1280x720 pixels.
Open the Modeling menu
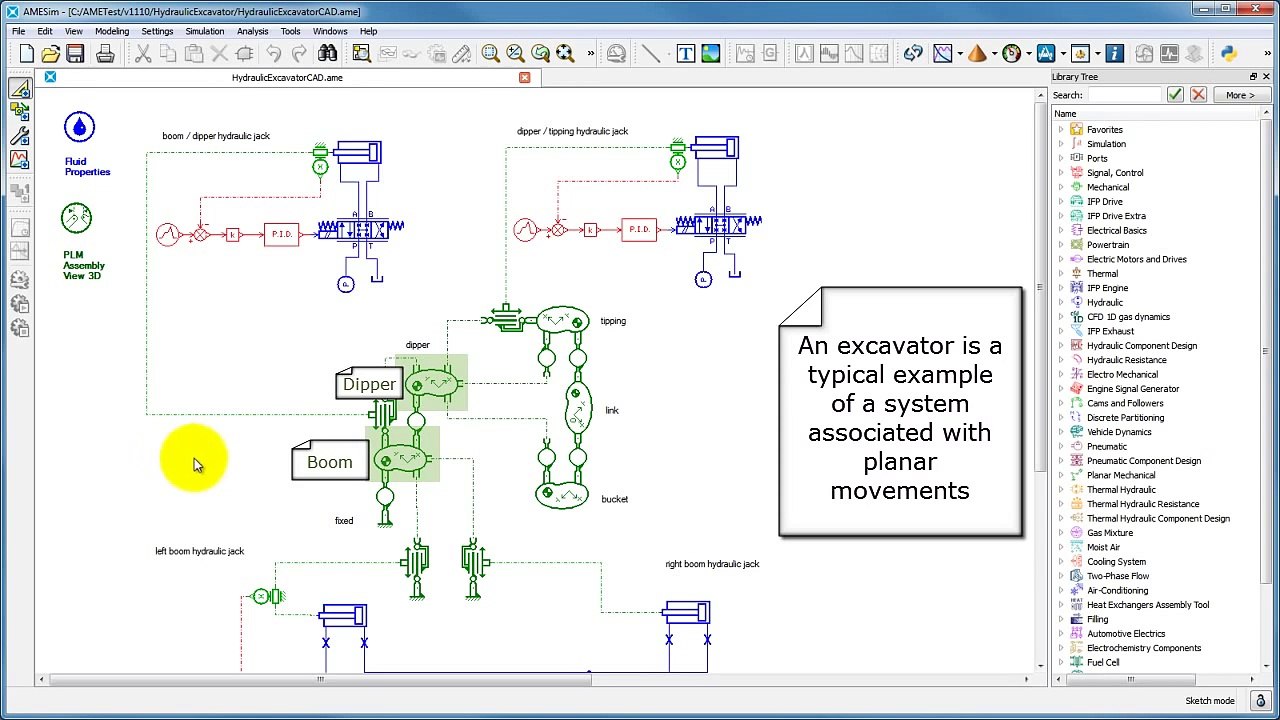pyautogui.click(x=112, y=31)
